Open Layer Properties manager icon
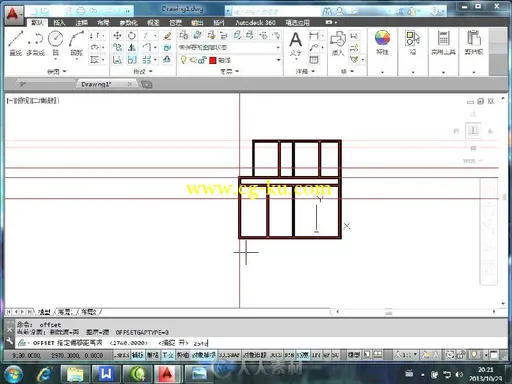The width and height of the screenshot is (512, 384). 184,35
